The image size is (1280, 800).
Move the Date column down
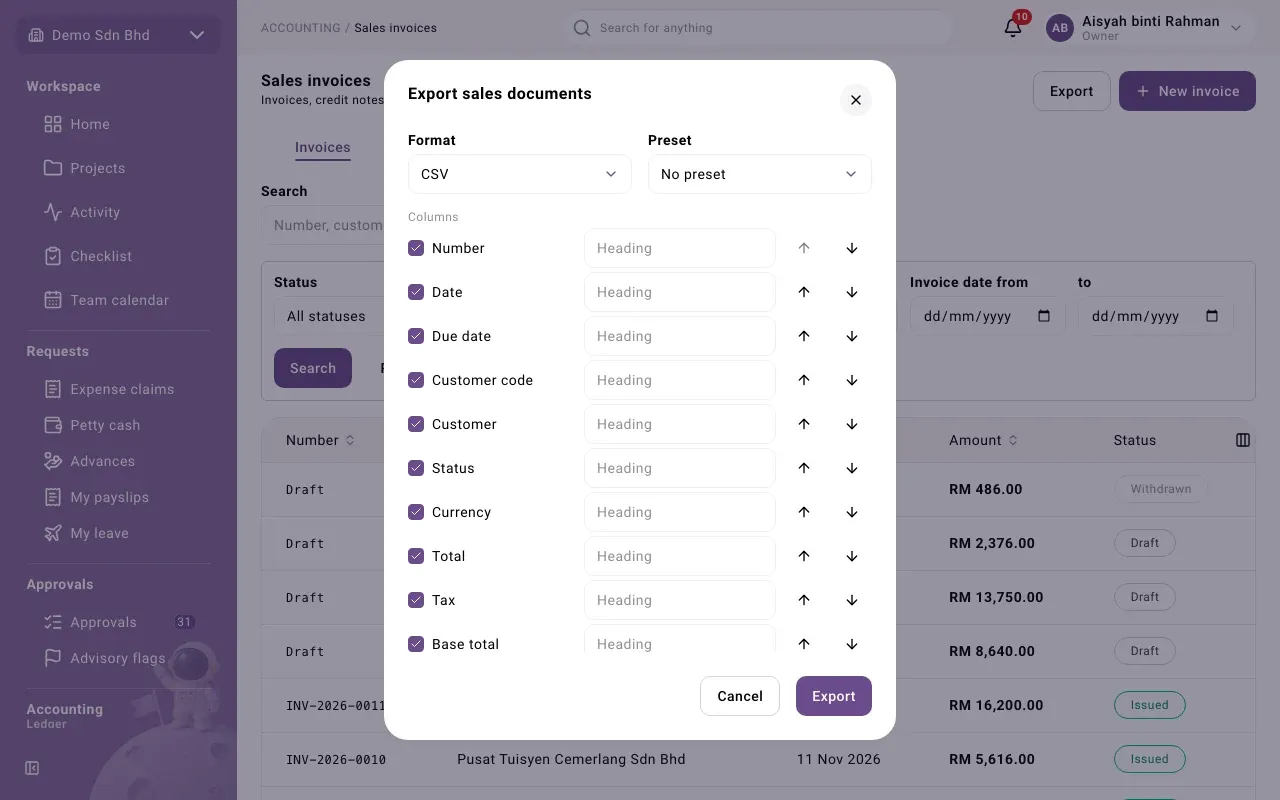852,292
